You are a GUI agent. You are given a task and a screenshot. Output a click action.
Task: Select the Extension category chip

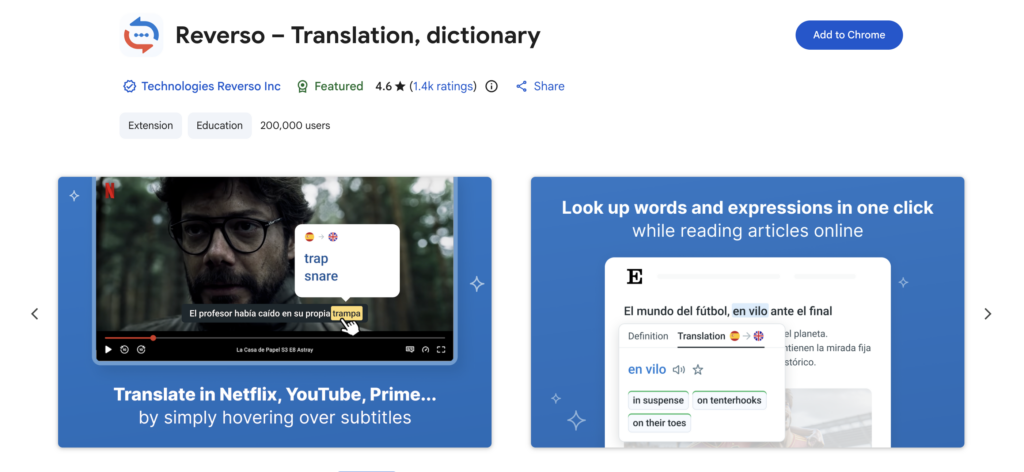coord(150,125)
